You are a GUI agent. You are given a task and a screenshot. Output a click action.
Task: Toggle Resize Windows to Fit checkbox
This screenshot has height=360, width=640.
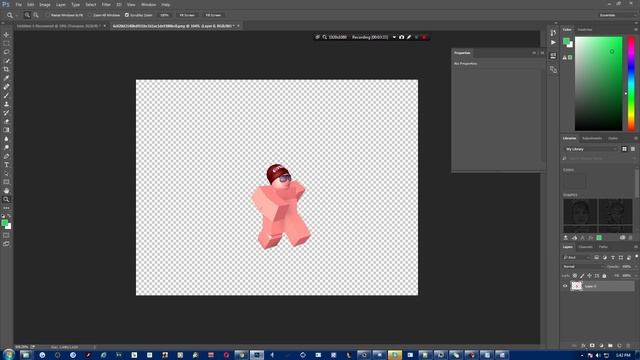coord(48,15)
